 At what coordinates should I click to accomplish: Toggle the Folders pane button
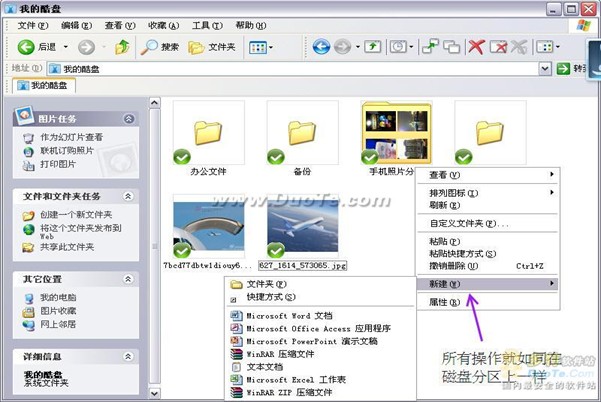pyautogui.click(x=212, y=47)
